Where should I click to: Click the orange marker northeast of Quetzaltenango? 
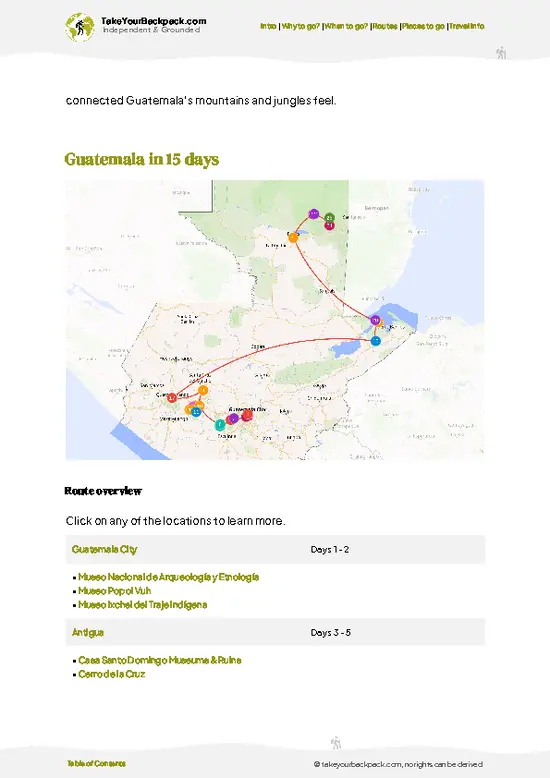tap(203, 390)
